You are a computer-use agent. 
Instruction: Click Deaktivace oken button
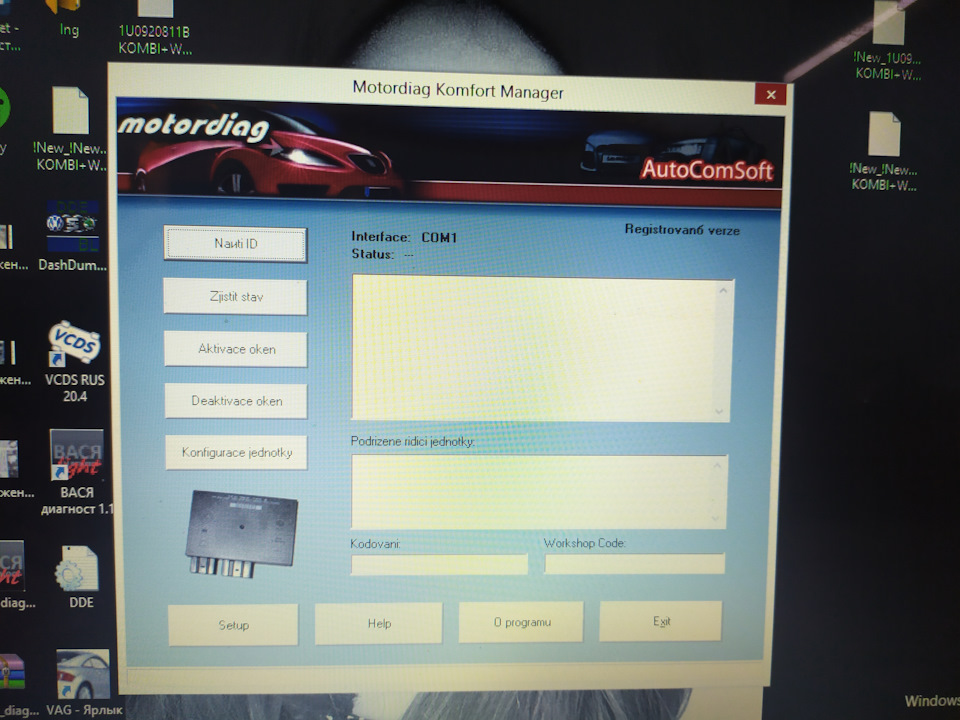tap(236, 401)
